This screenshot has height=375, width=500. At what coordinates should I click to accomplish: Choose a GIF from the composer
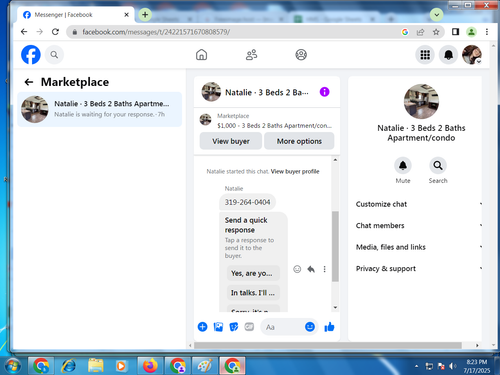249,327
